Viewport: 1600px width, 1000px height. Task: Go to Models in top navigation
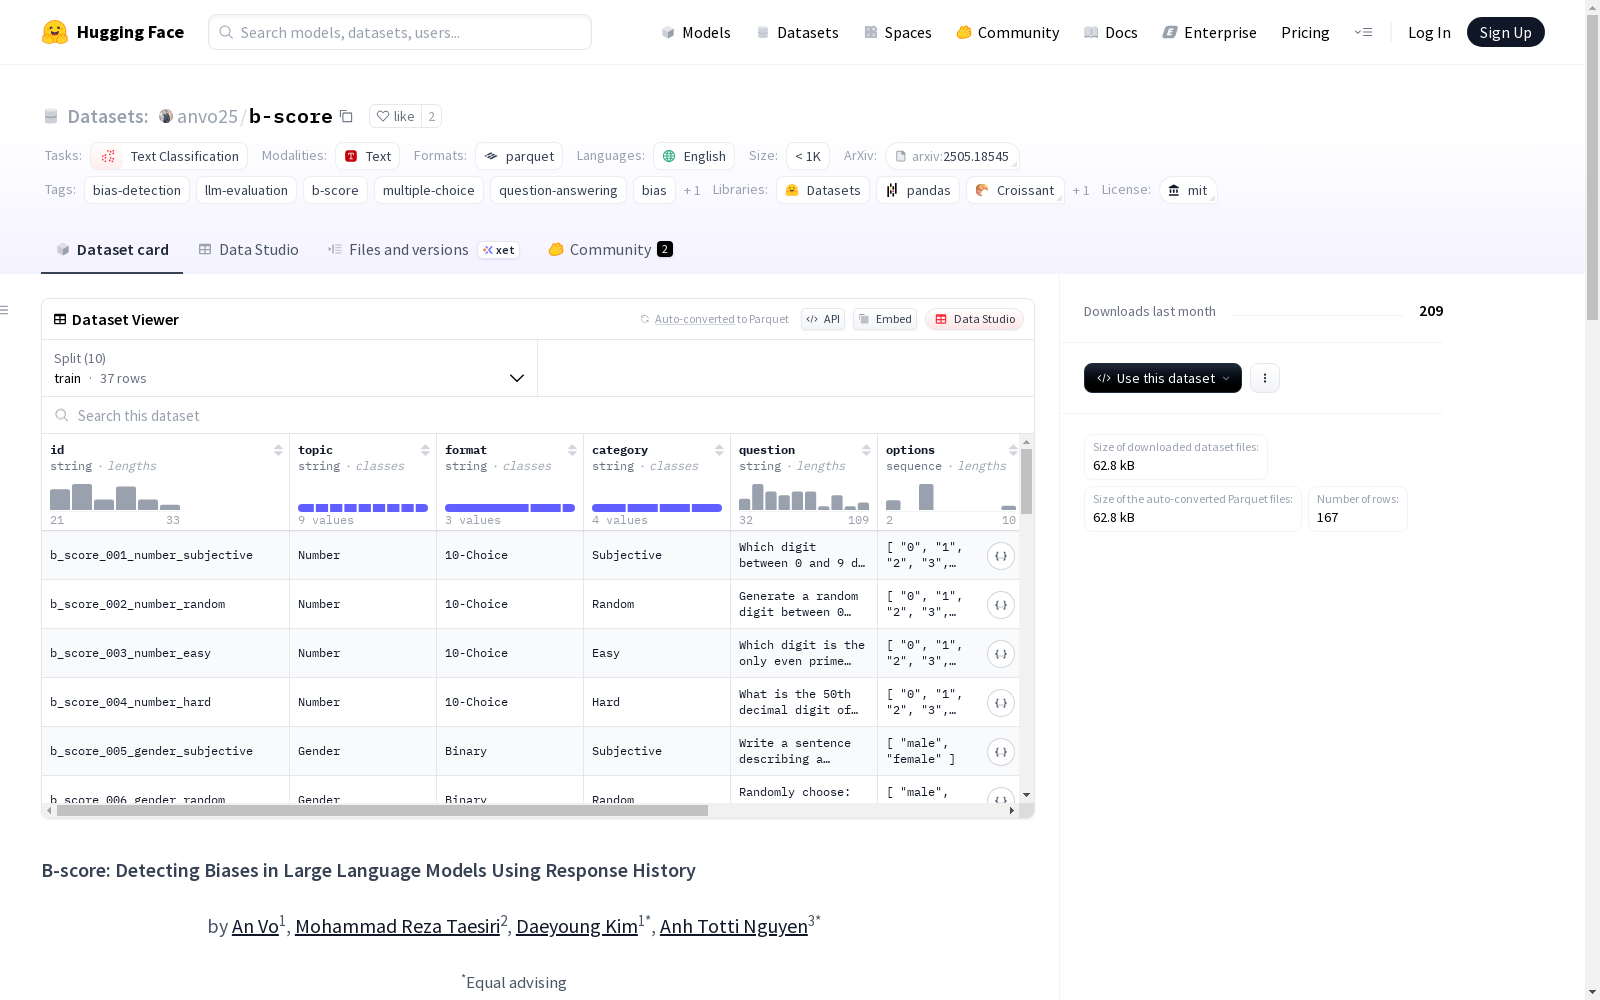point(696,32)
